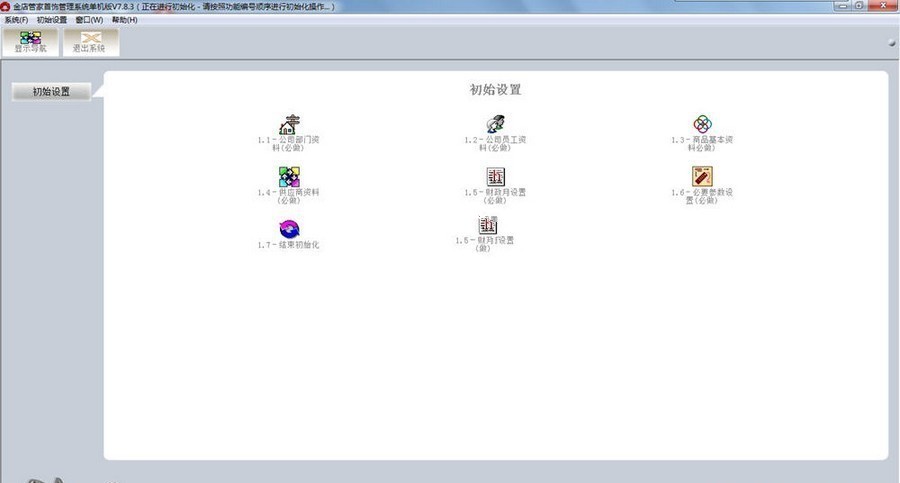
Task: Close the application window
Action: click(884, 5)
